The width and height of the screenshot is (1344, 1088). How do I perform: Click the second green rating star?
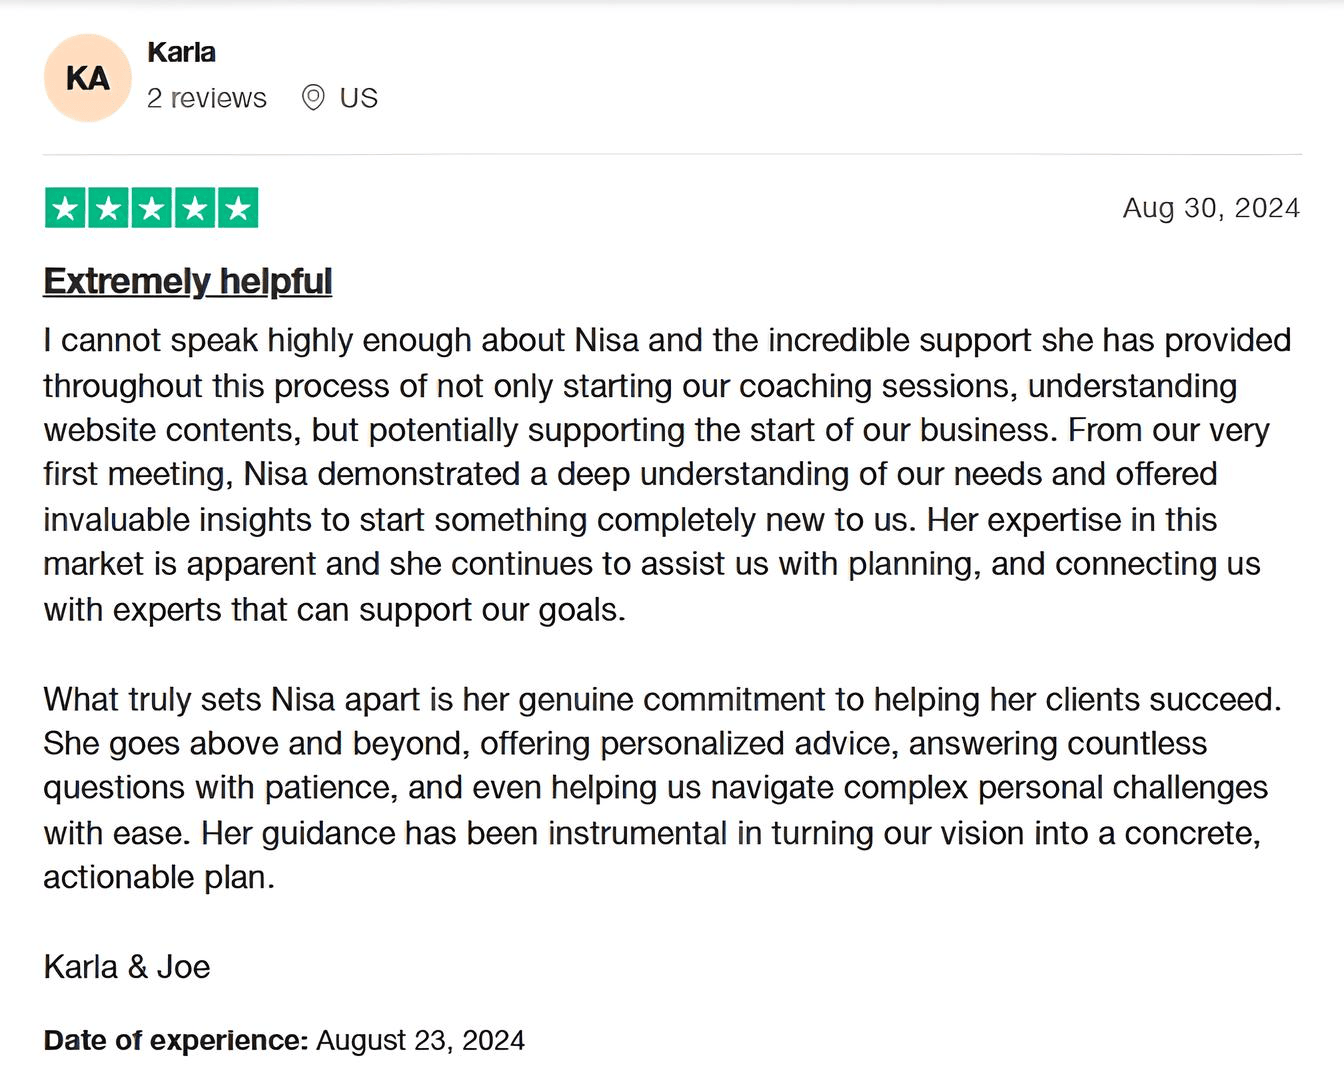[108, 208]
